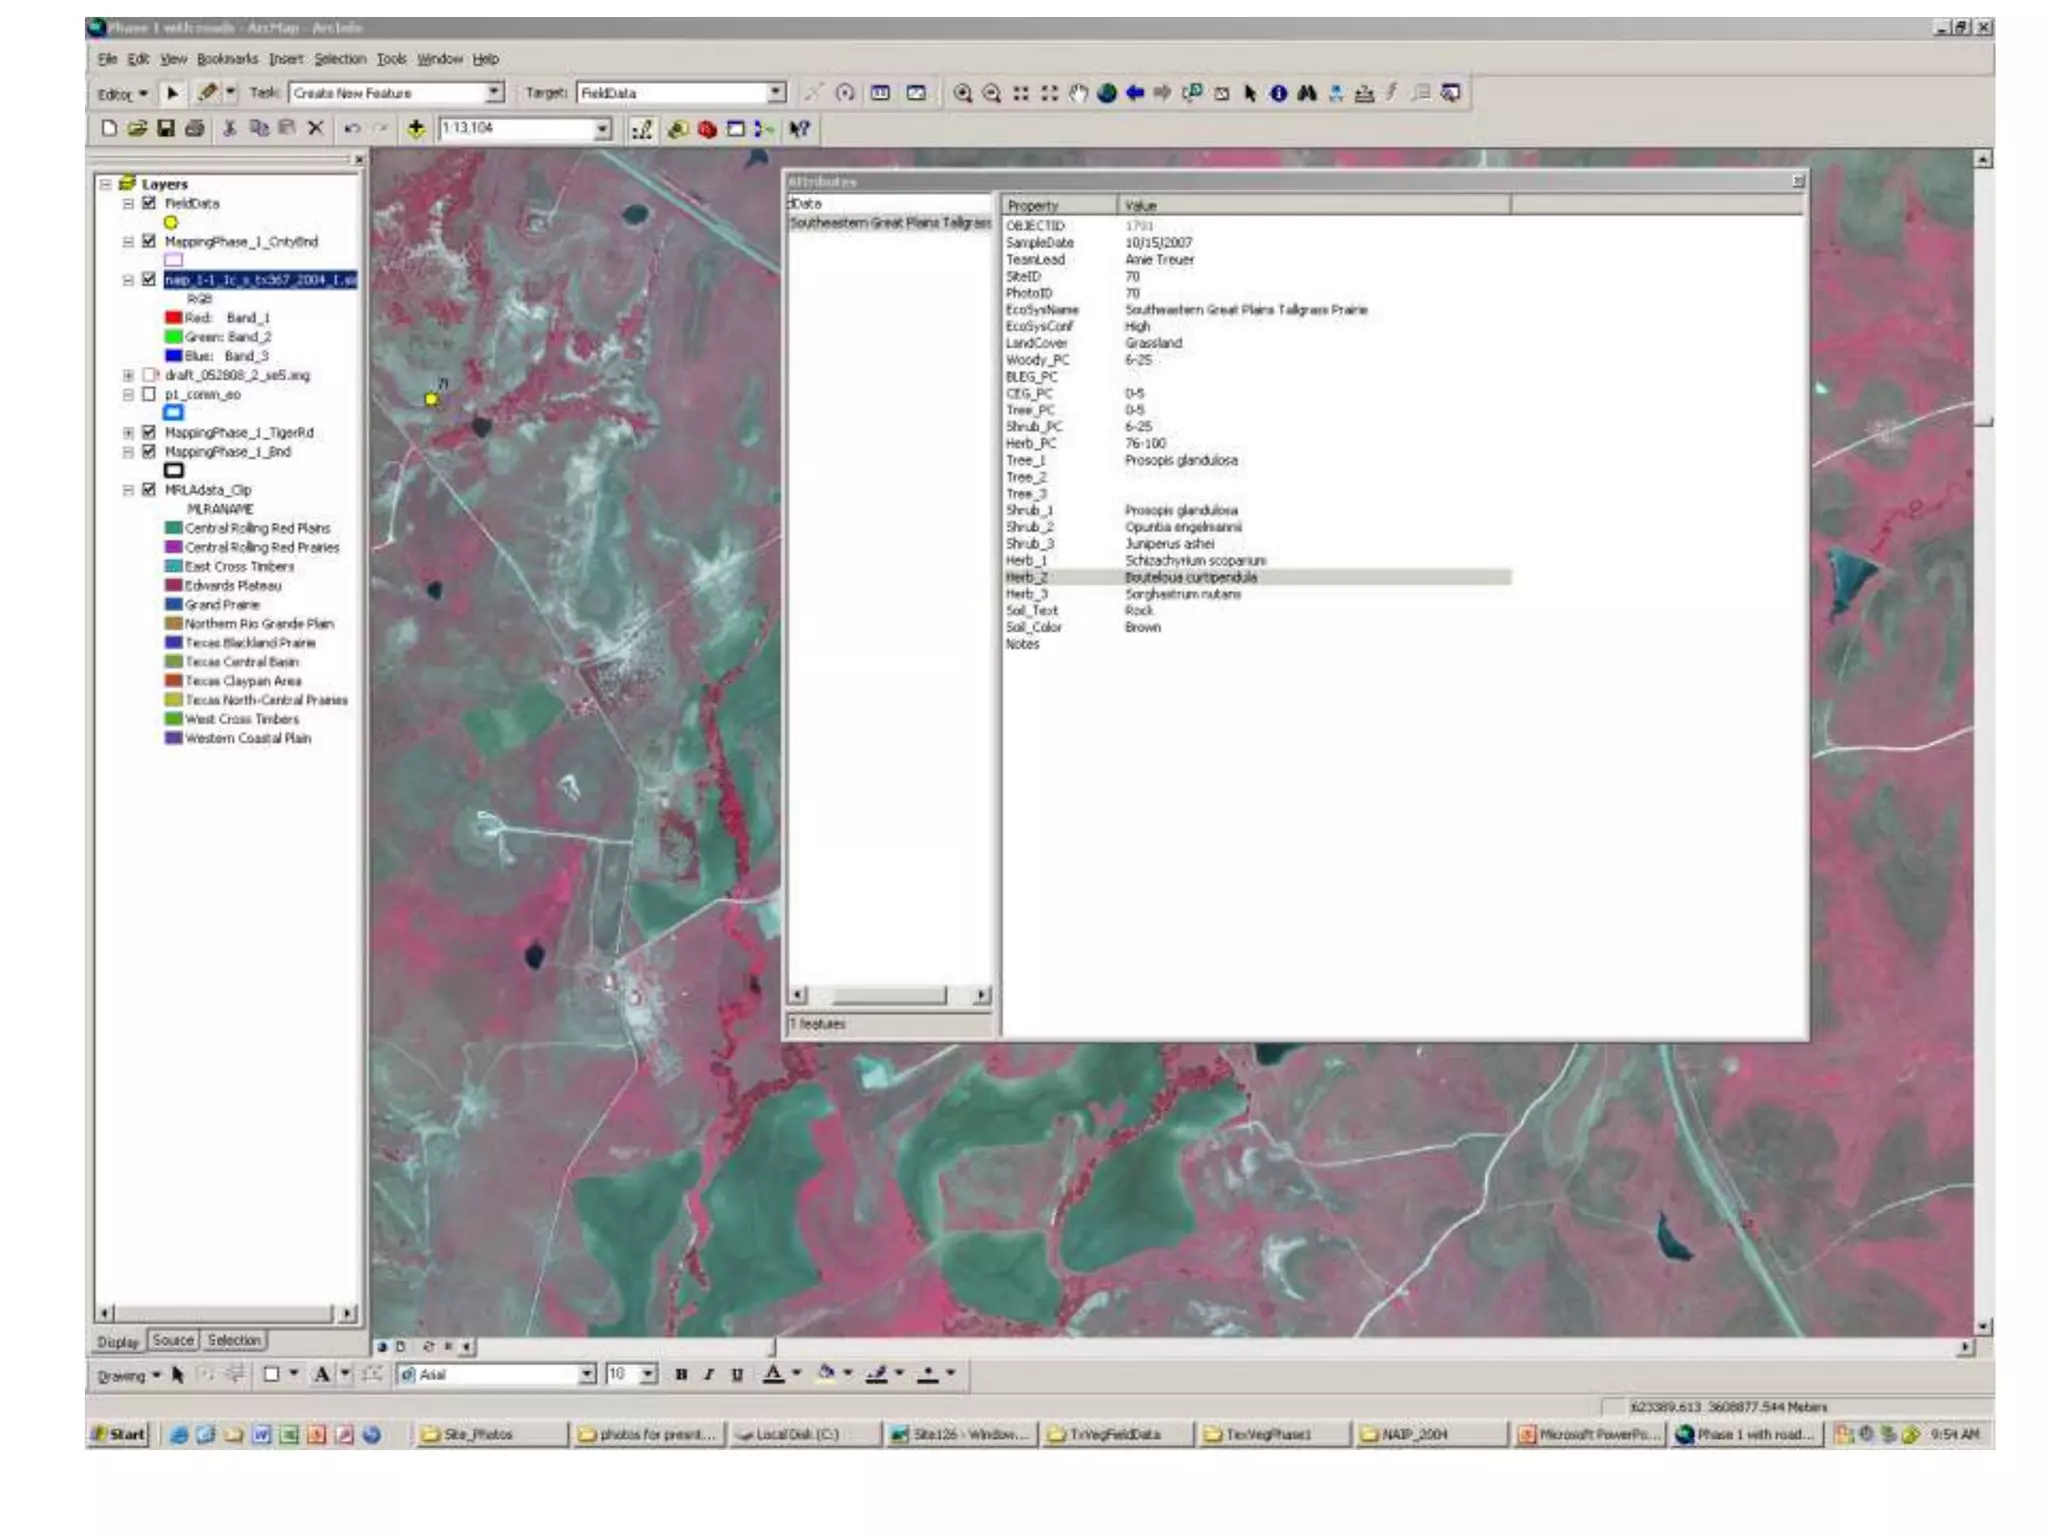The width and height of the screenshot is (2048, 1536).
Task: Expand the draft_052808 layer tree node
Action: coord(128,375)
